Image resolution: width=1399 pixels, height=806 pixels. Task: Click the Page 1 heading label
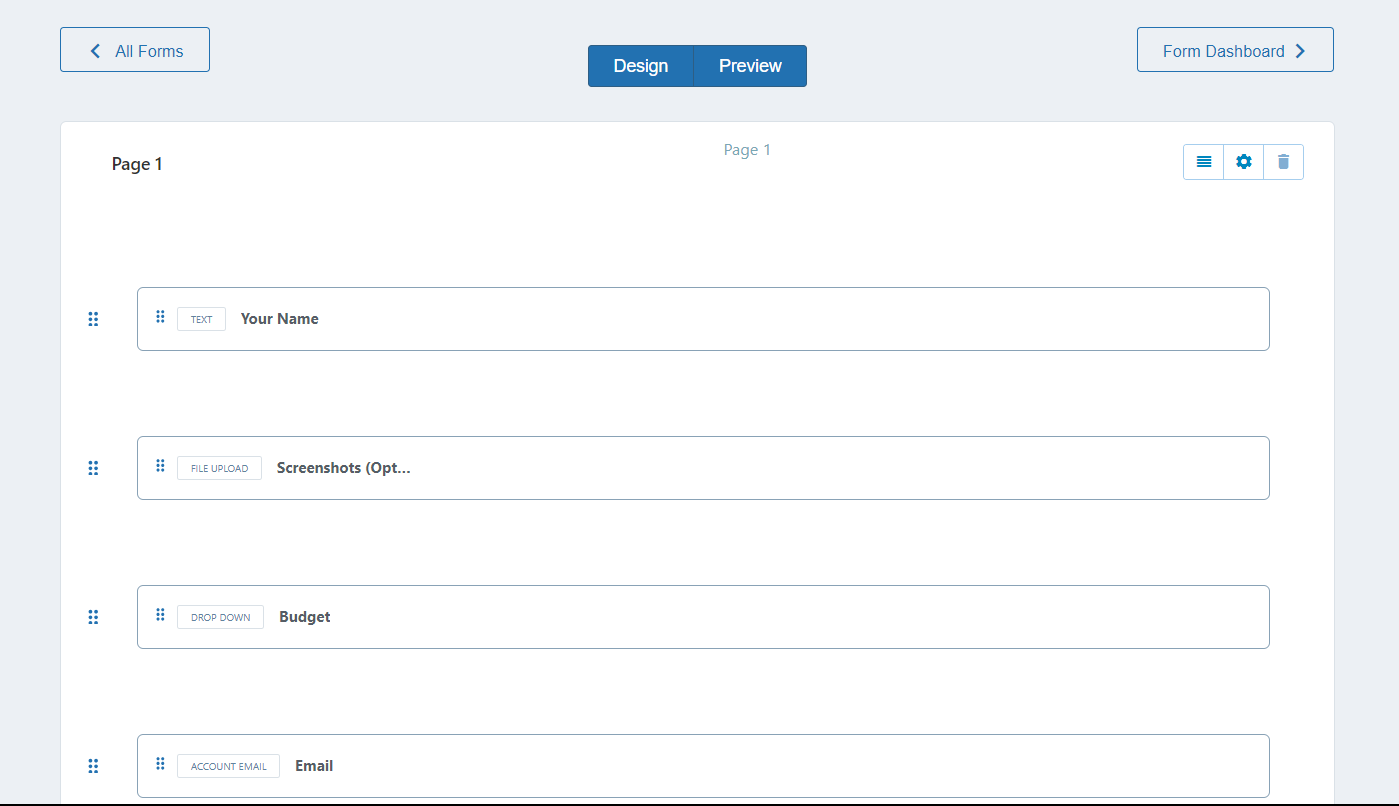137,163
